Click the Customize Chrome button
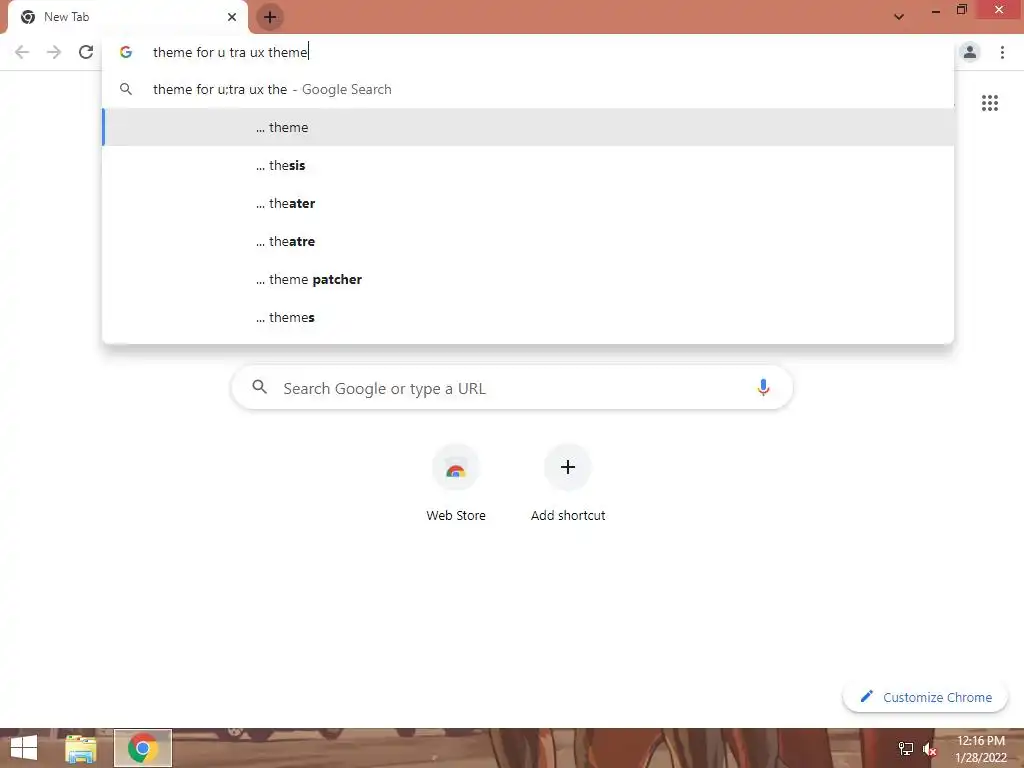 pyautogui.click(x=925, y=697)
